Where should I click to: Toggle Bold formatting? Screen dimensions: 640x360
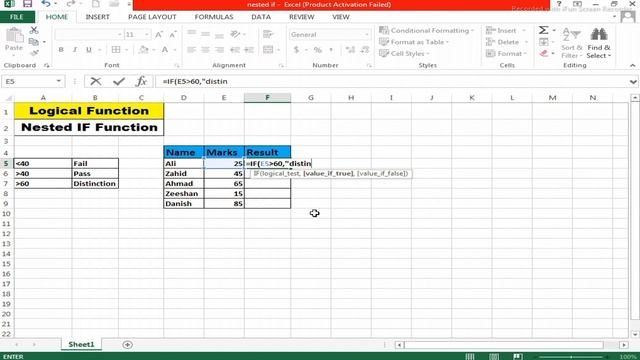[61, 50]
